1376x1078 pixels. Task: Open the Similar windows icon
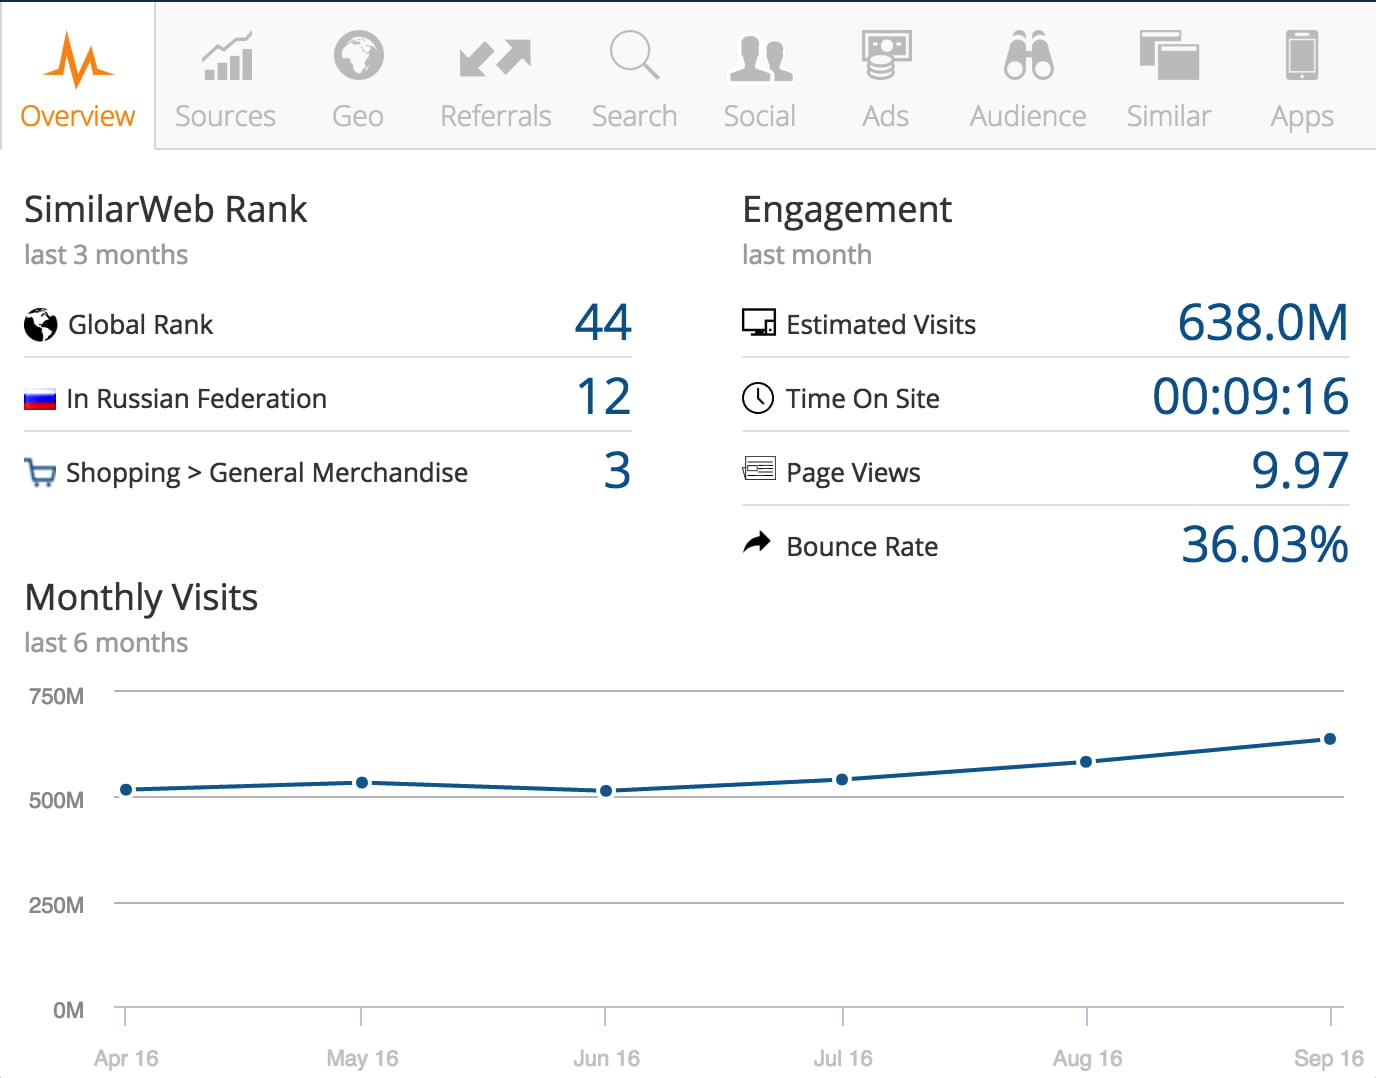1168,55
